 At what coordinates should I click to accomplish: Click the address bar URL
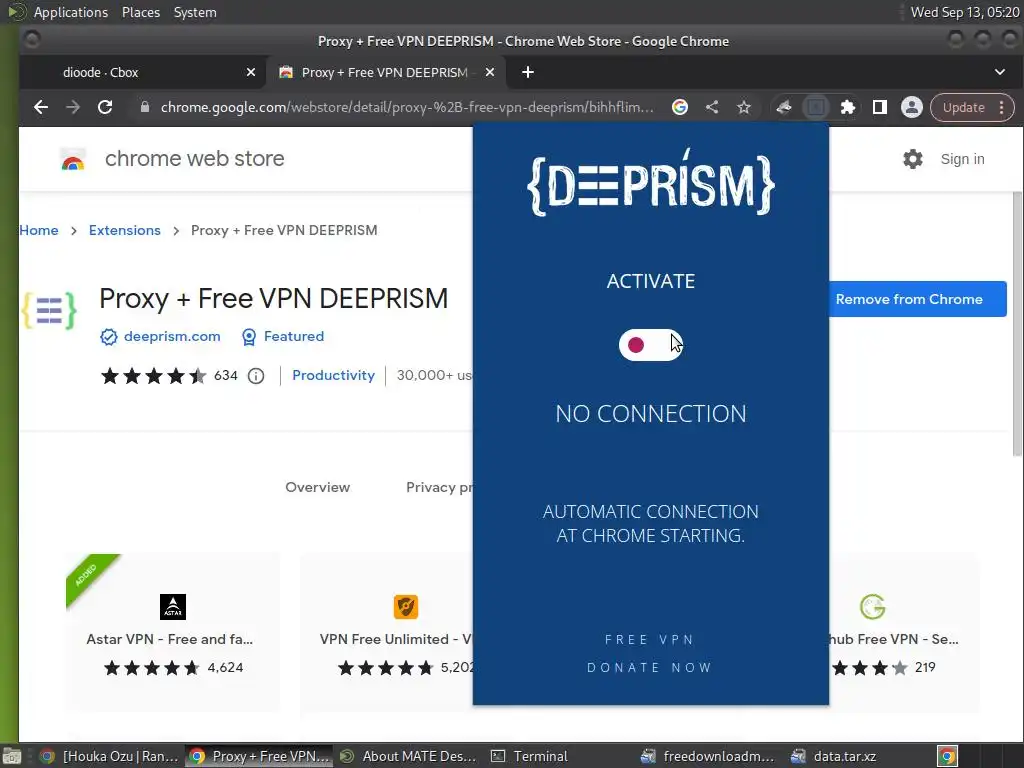407,107
